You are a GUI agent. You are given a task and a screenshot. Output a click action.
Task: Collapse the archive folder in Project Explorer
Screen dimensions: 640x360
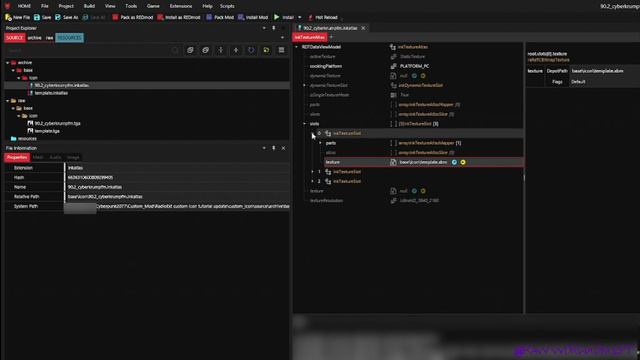pos(7,63)
